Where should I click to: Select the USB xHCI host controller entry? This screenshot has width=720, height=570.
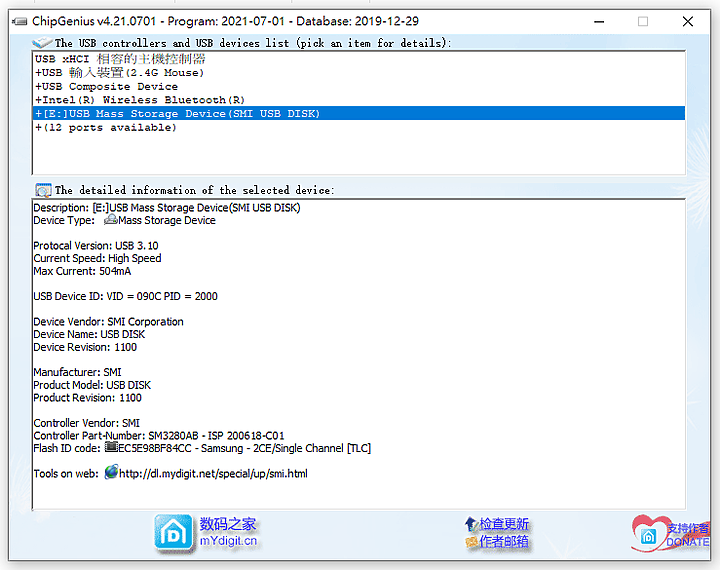coord(359,59)
